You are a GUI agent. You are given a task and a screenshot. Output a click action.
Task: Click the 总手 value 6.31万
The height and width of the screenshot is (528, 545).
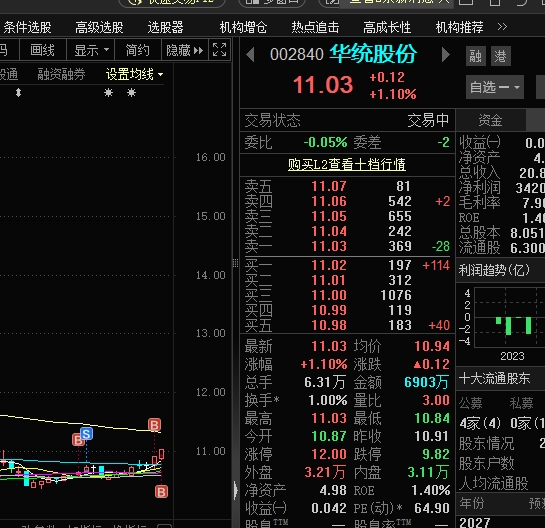click(325, 382)
